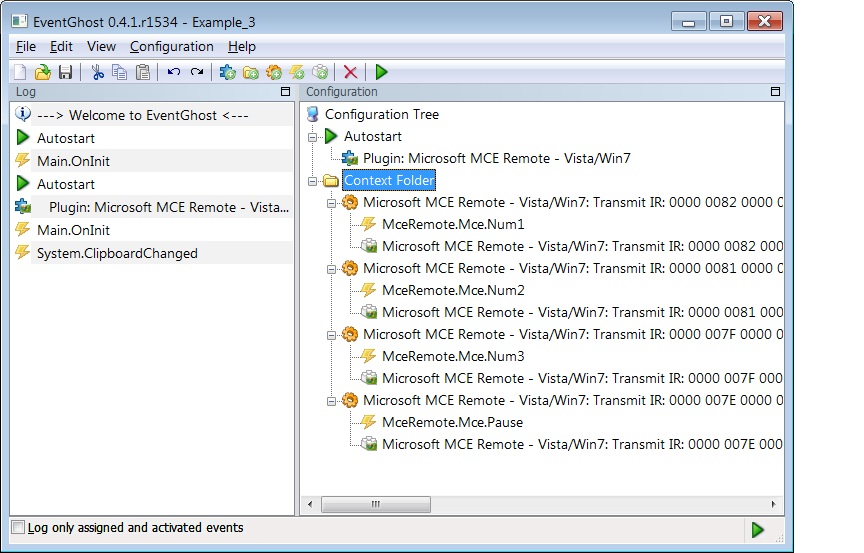Click the New file toolbar icon
The image size is (864, 553).
[x=20, y=72]
